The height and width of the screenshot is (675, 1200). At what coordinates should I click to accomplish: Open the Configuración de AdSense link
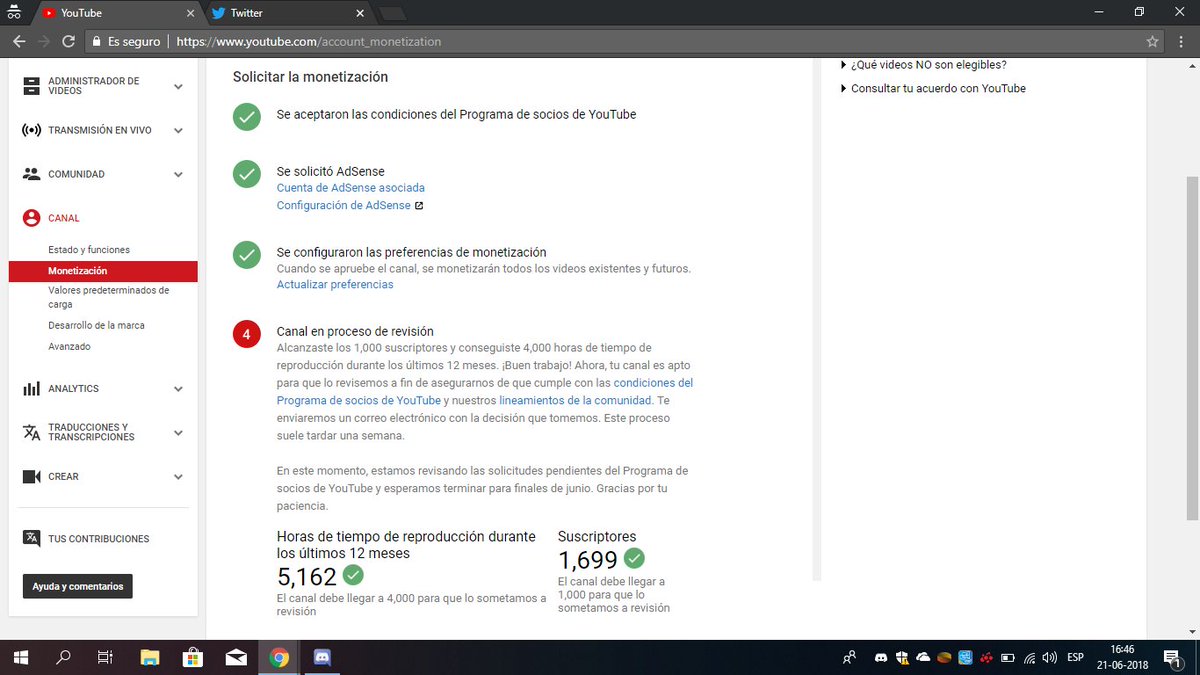point(343,205)
